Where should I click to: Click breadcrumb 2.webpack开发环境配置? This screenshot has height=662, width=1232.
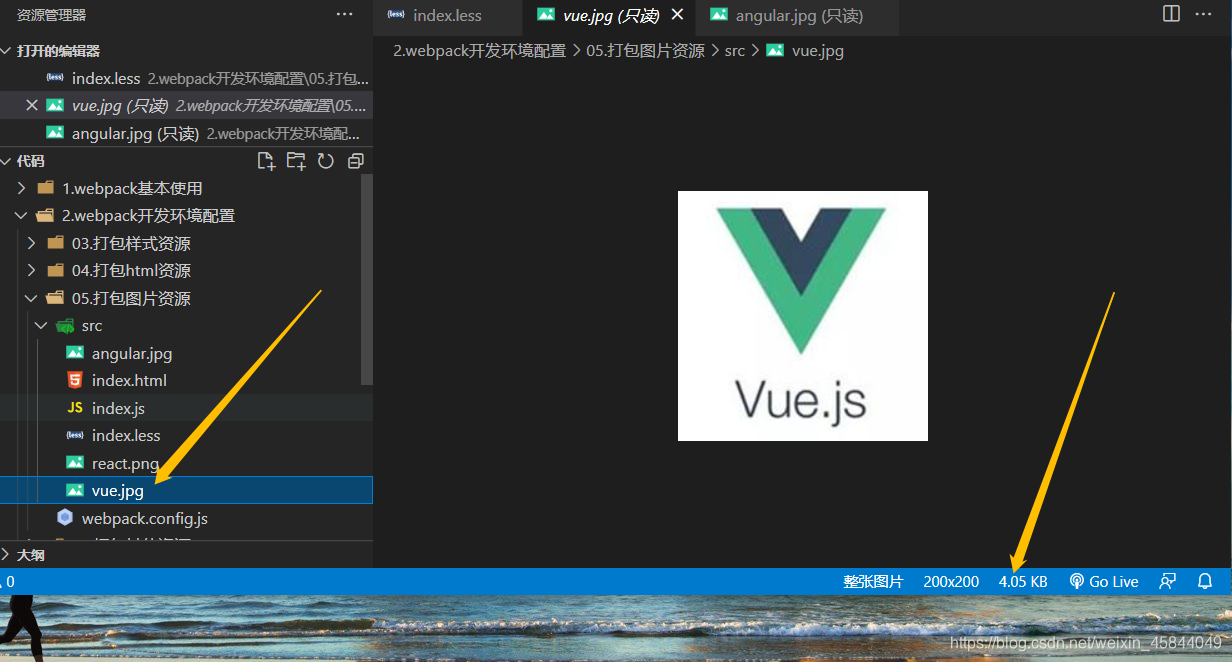479,50
